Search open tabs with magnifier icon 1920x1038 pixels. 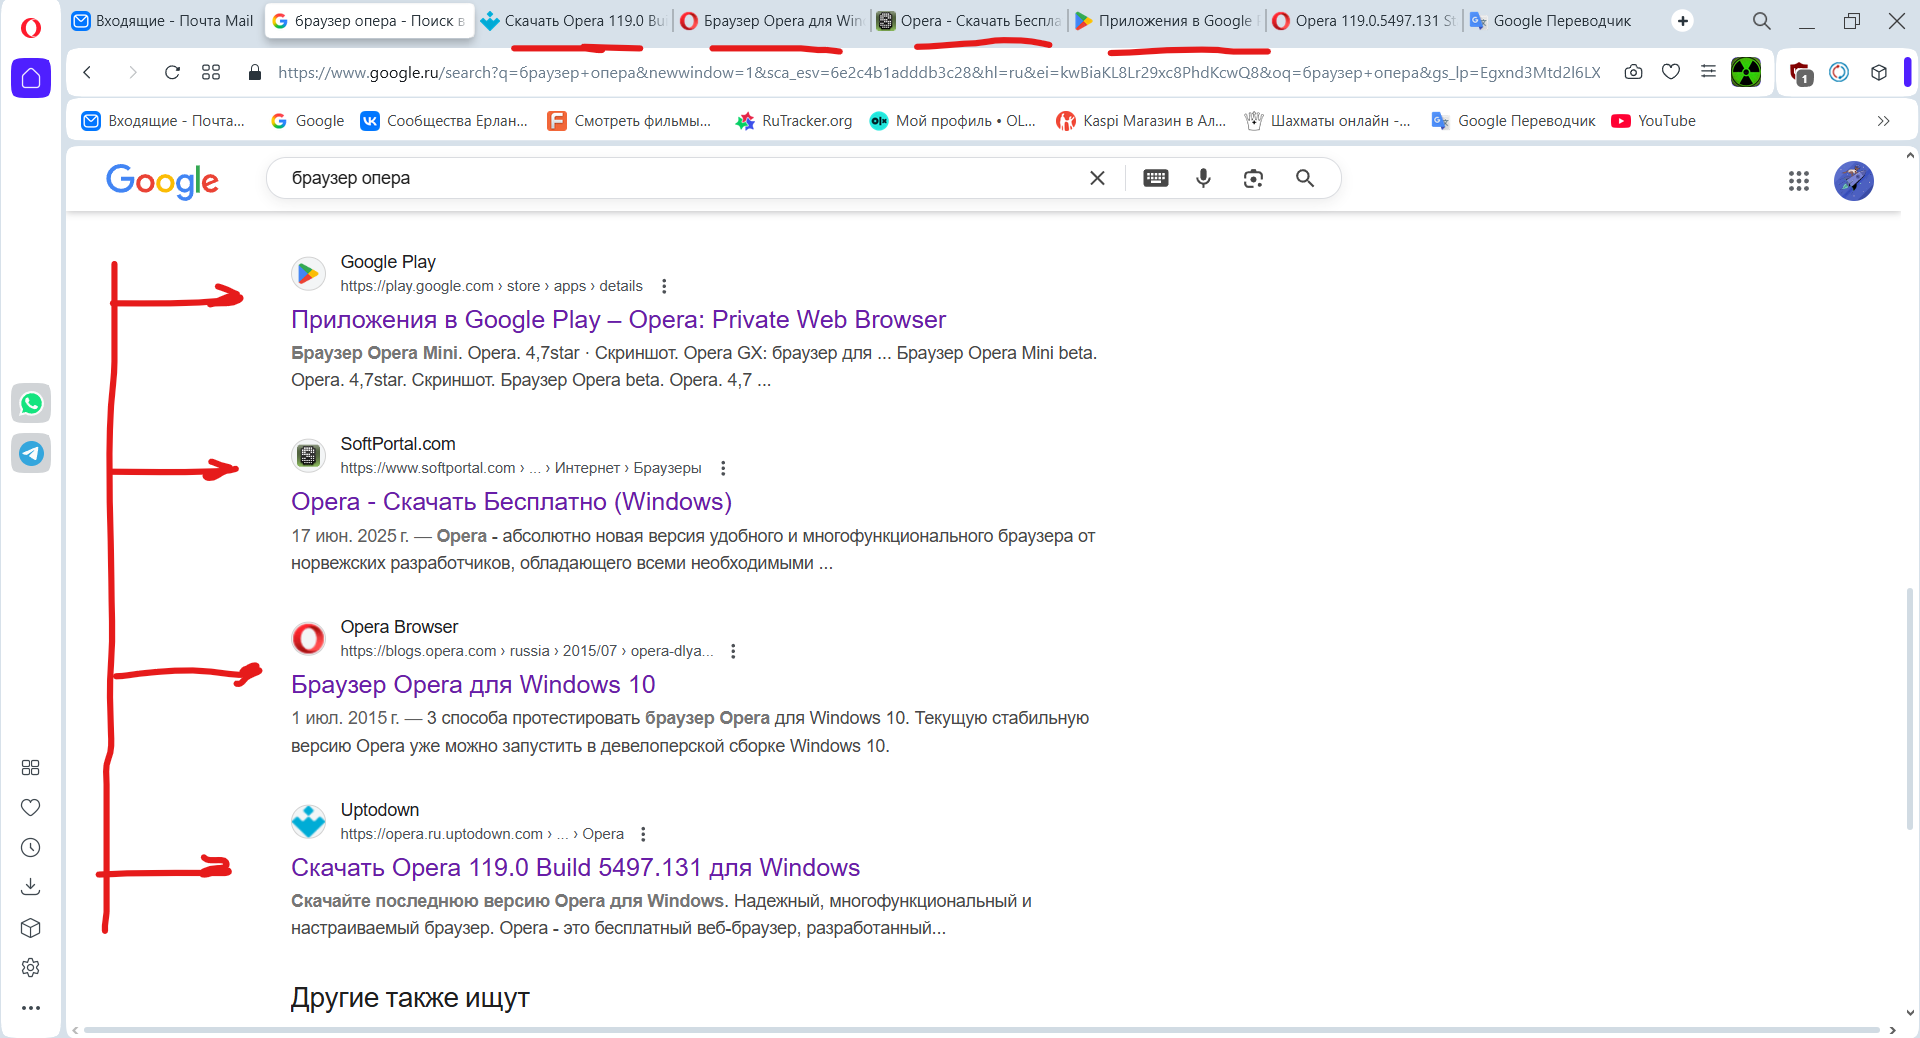point(1762,21)
